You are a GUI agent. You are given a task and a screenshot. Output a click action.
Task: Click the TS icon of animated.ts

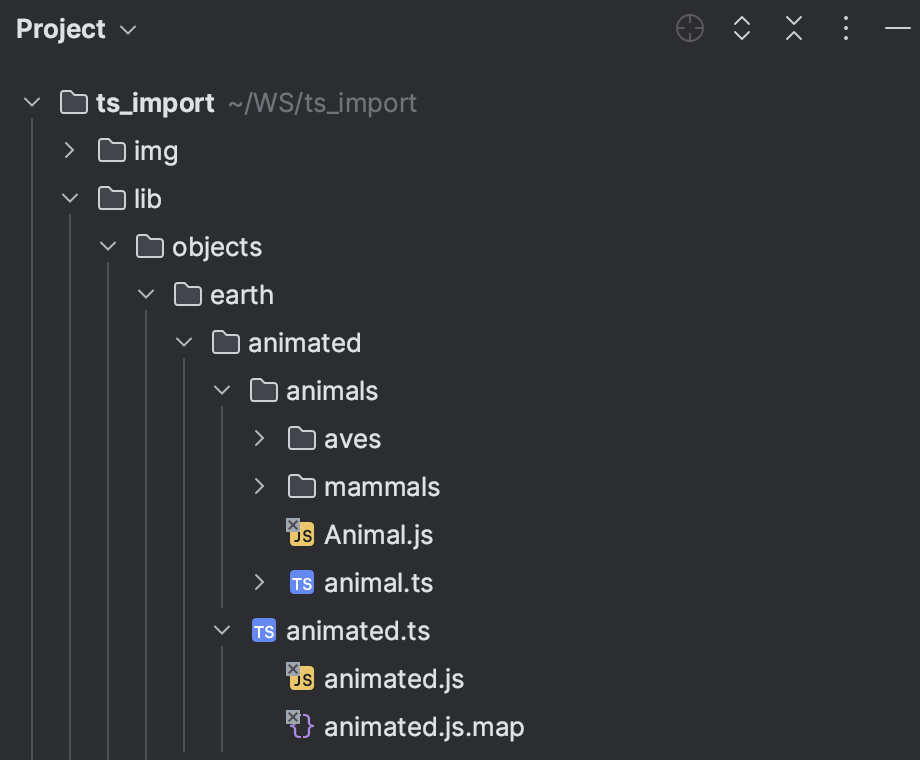pos(263,630)
